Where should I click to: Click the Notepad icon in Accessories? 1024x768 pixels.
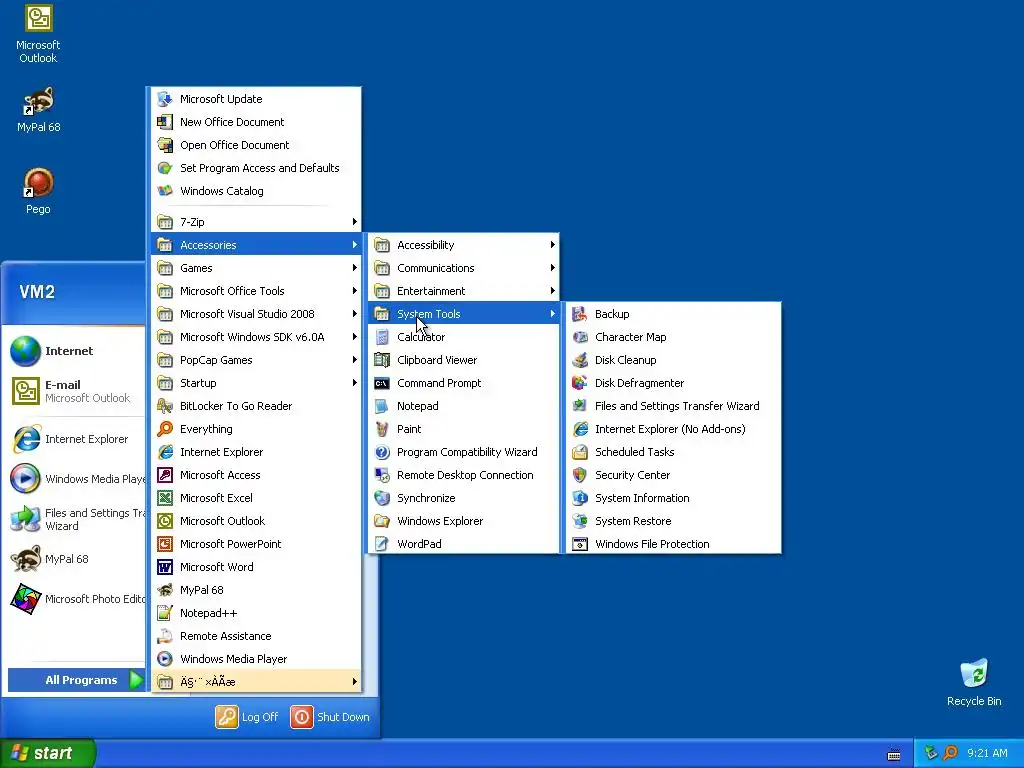point(381,406)
